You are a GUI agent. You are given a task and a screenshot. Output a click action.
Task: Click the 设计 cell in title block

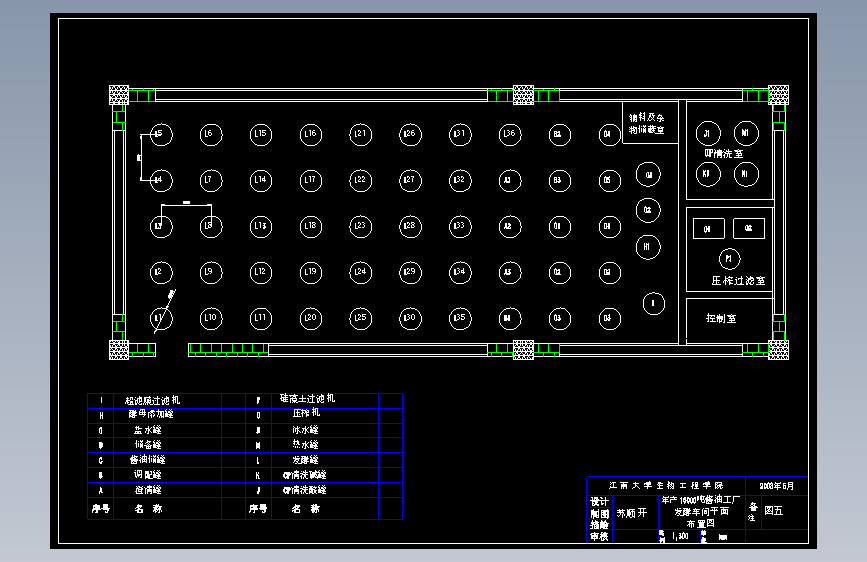tap(599, 502)
